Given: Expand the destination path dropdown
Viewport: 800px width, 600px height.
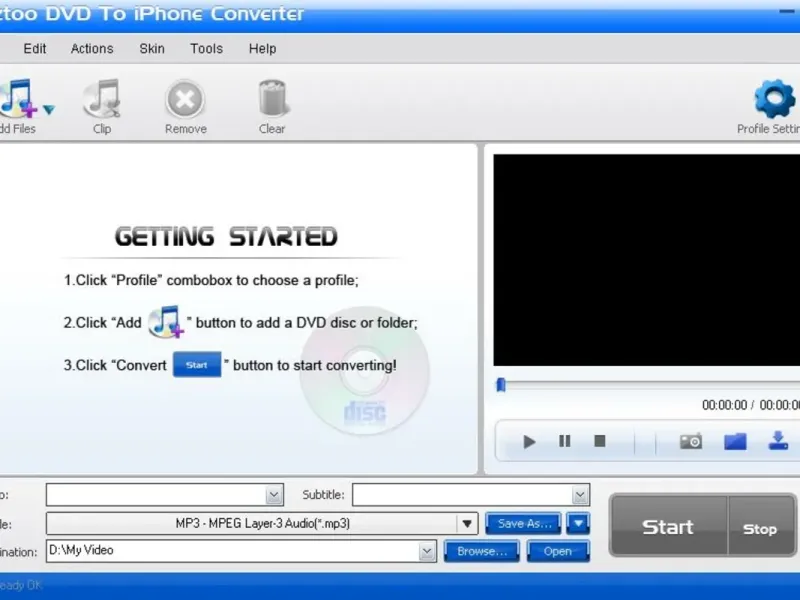Looking at the screenshot, I should [x=427, y=552].
